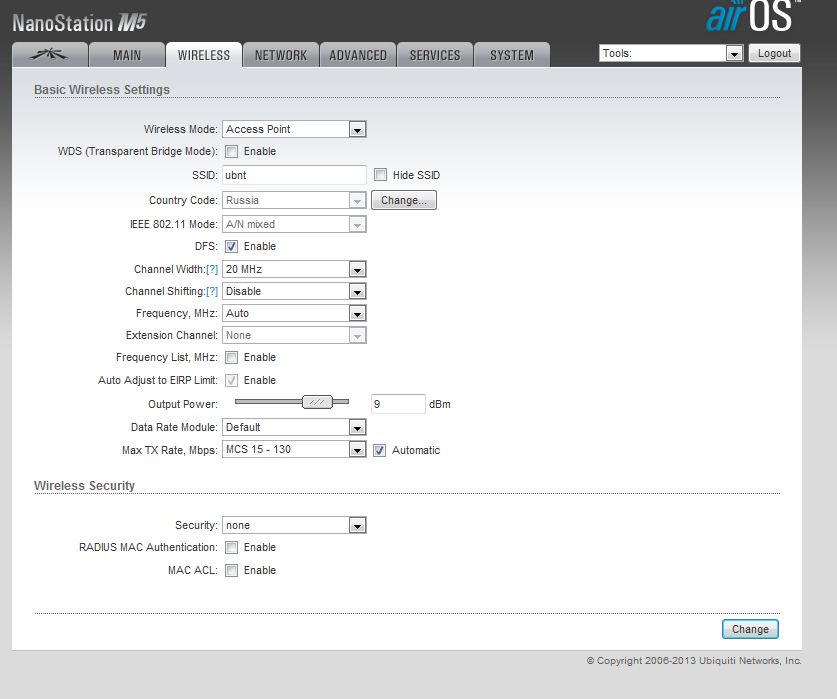Tick the Hide SSID checkbox
The image size is (837, 699).
point(380,175)
